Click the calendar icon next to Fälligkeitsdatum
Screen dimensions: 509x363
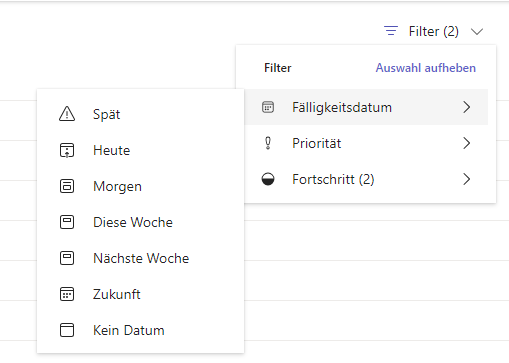[x=268, y=107]
